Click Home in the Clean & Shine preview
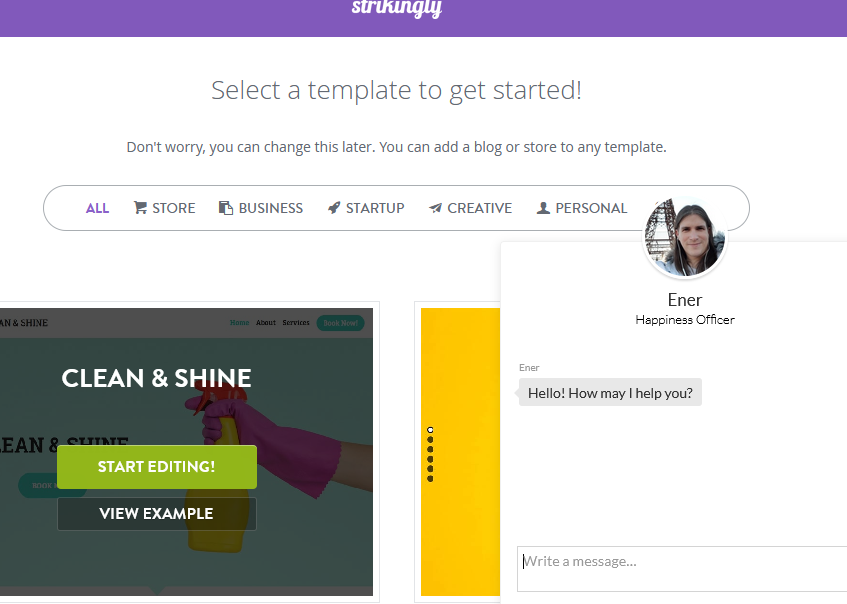Viewport: 847px width, 604px height. 240,323
